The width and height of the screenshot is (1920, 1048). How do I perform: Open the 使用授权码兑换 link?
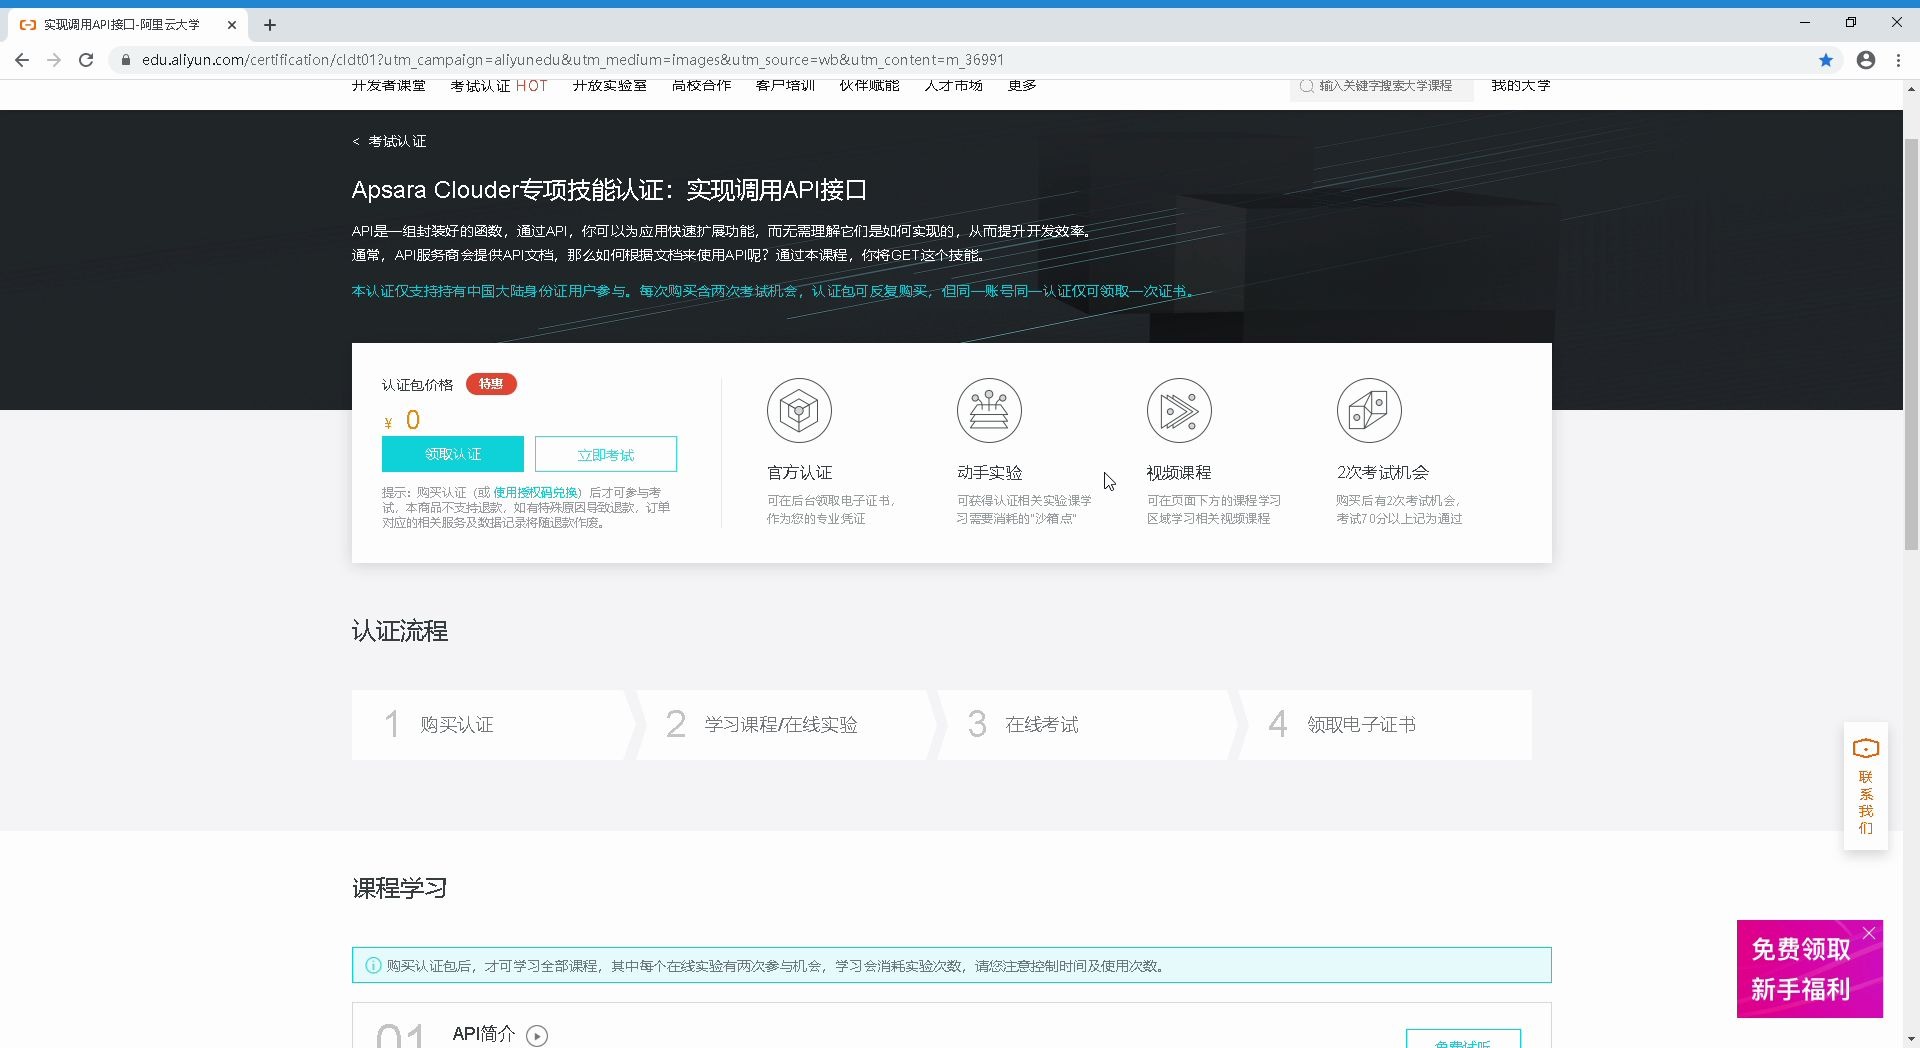click(x=535, y=492)
